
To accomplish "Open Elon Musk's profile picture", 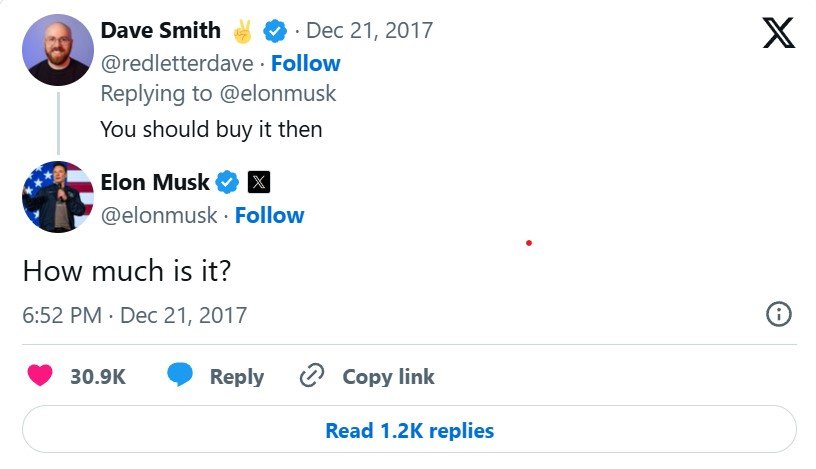I will pos(58,197).
